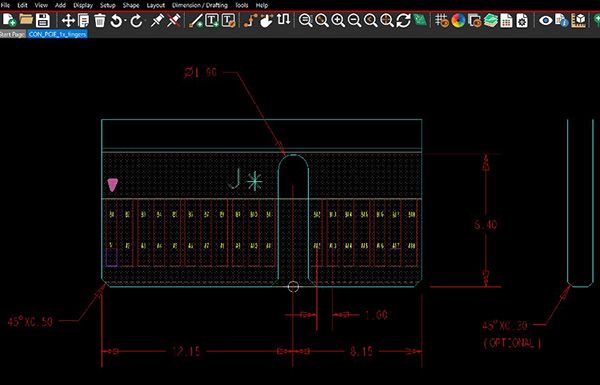Open the Color dialog color wheel icon

point(458,20)
